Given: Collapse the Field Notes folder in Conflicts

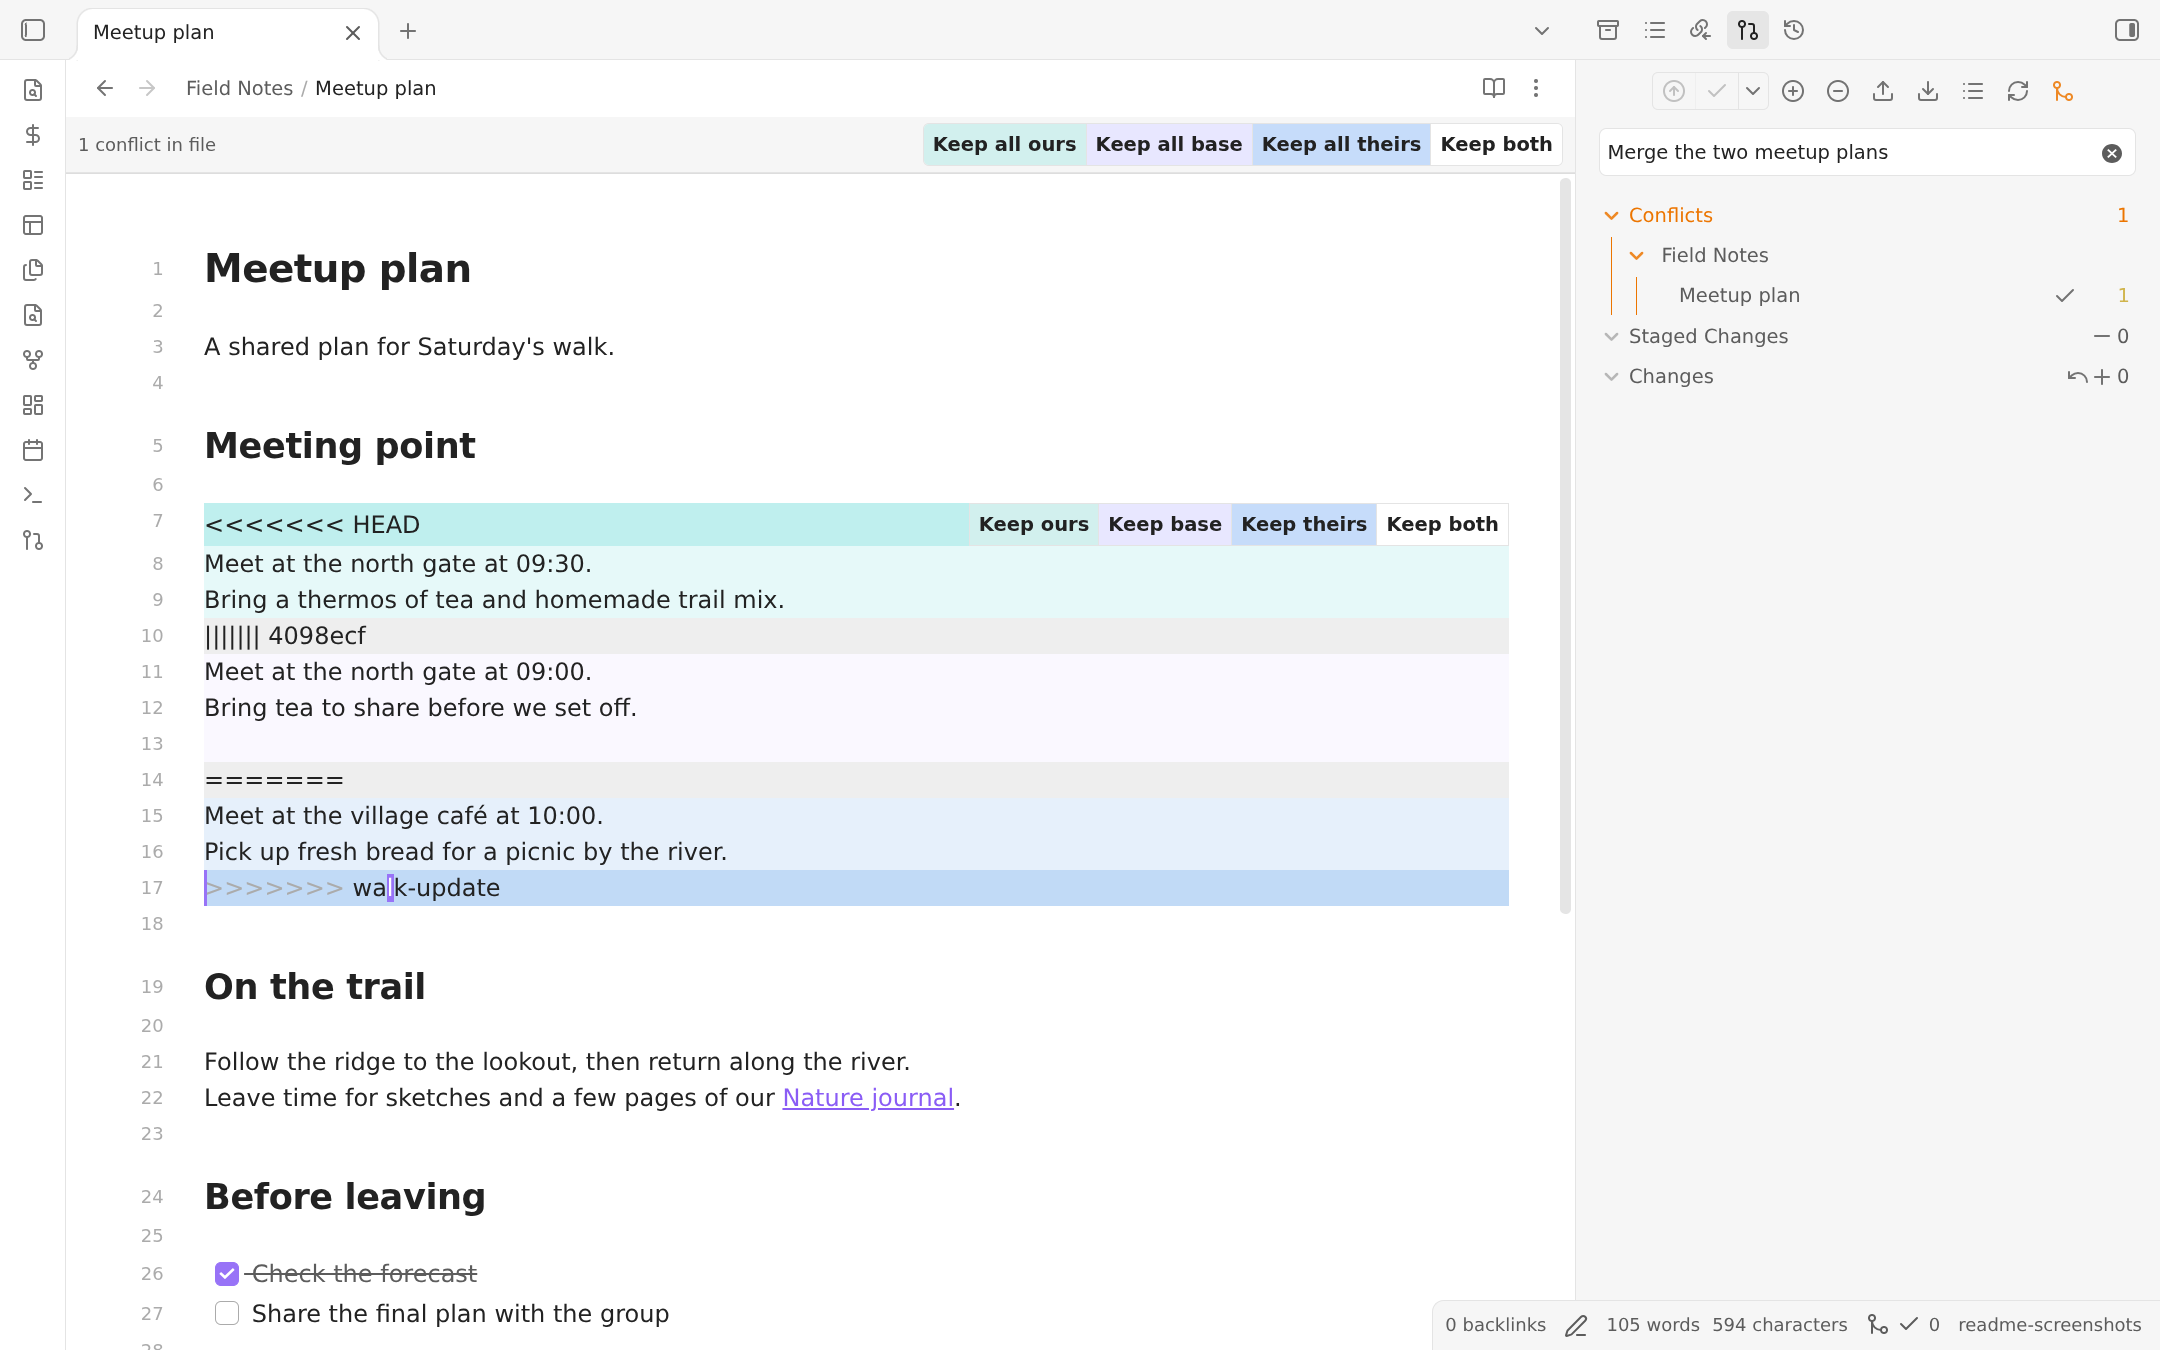Looking at the screenshot, I should tap(1637, 255).
